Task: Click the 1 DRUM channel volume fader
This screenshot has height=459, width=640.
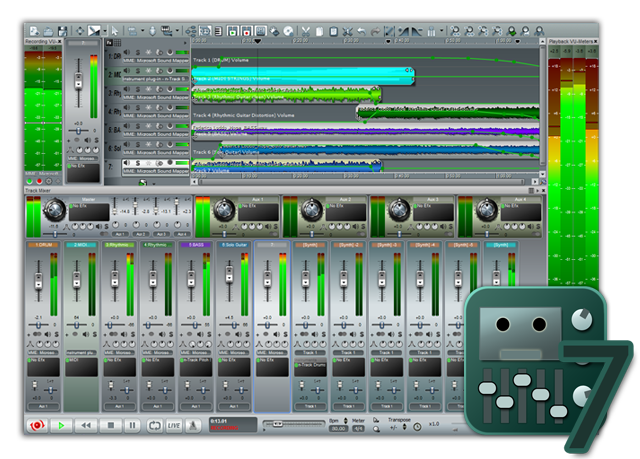Action: click(x=38, y=281)
